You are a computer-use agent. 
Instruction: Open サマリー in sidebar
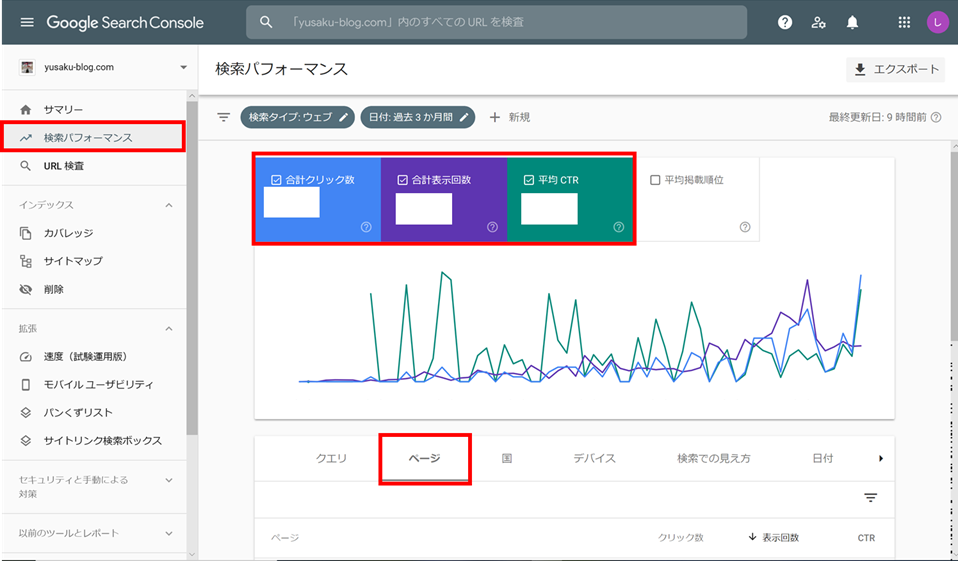(93, 110)
